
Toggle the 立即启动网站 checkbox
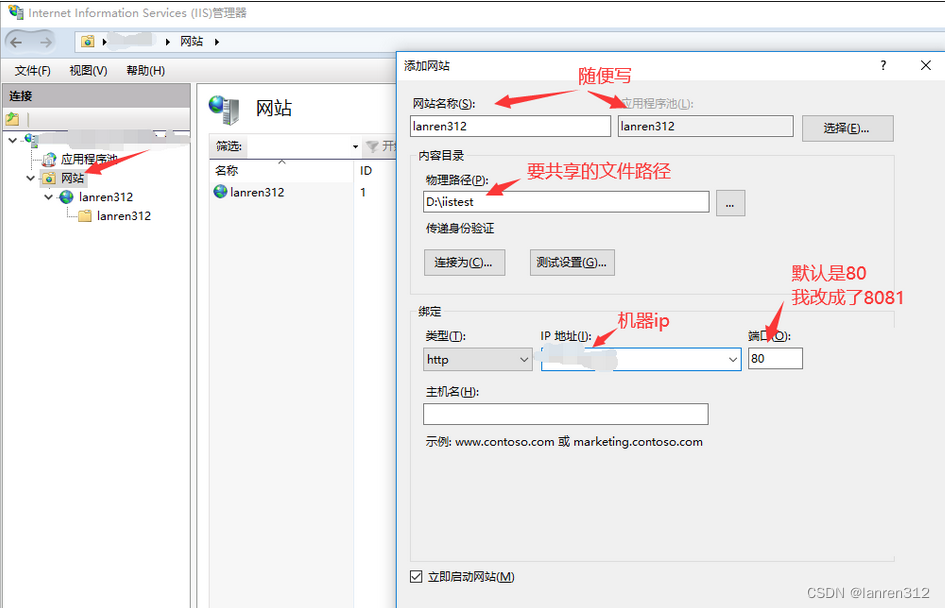[416, 577]
